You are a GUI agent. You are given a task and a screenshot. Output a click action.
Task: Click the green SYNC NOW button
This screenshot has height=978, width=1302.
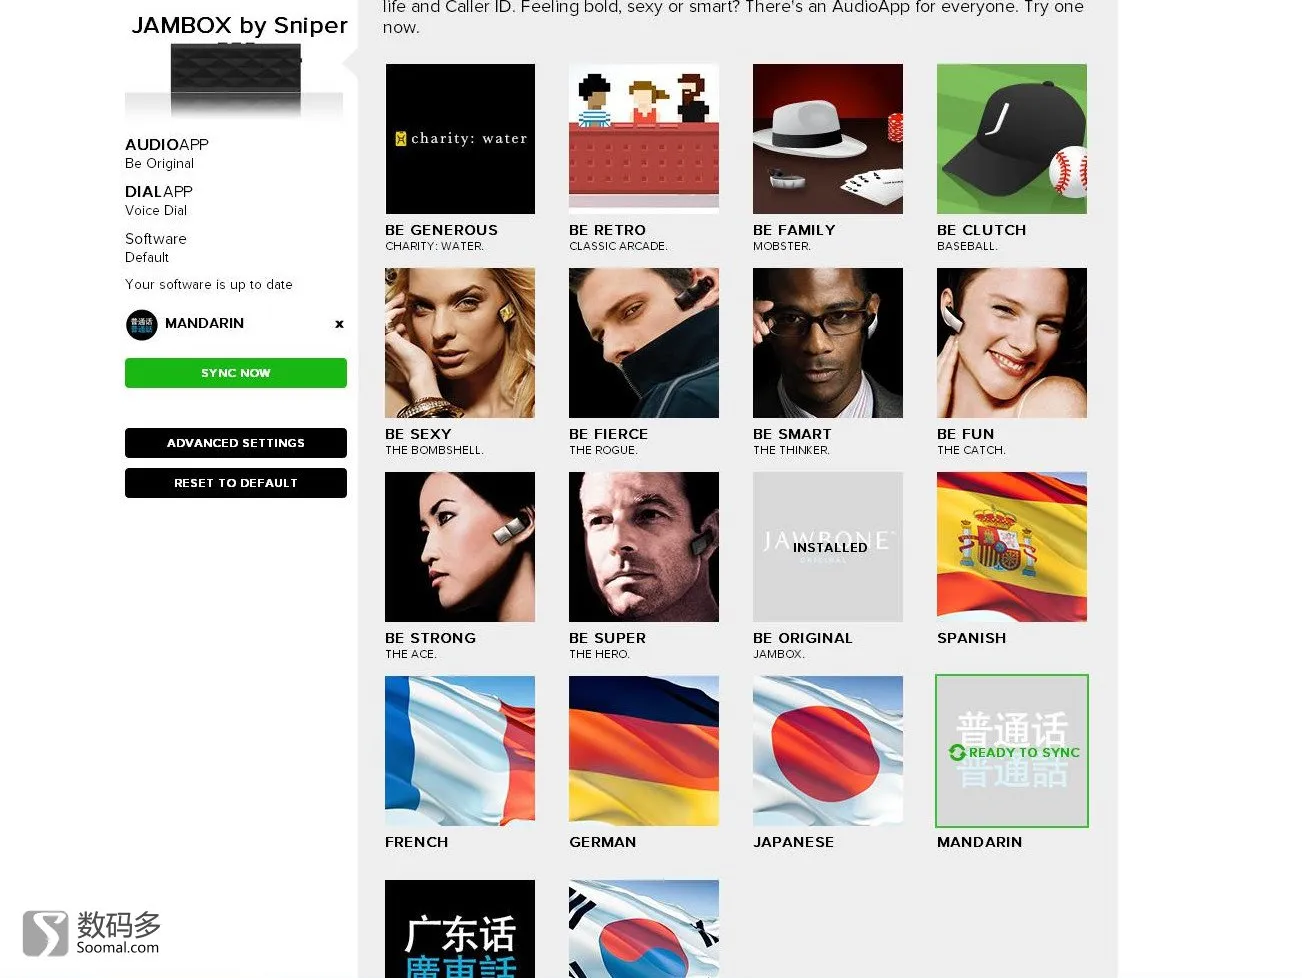(x=236, y=373)
